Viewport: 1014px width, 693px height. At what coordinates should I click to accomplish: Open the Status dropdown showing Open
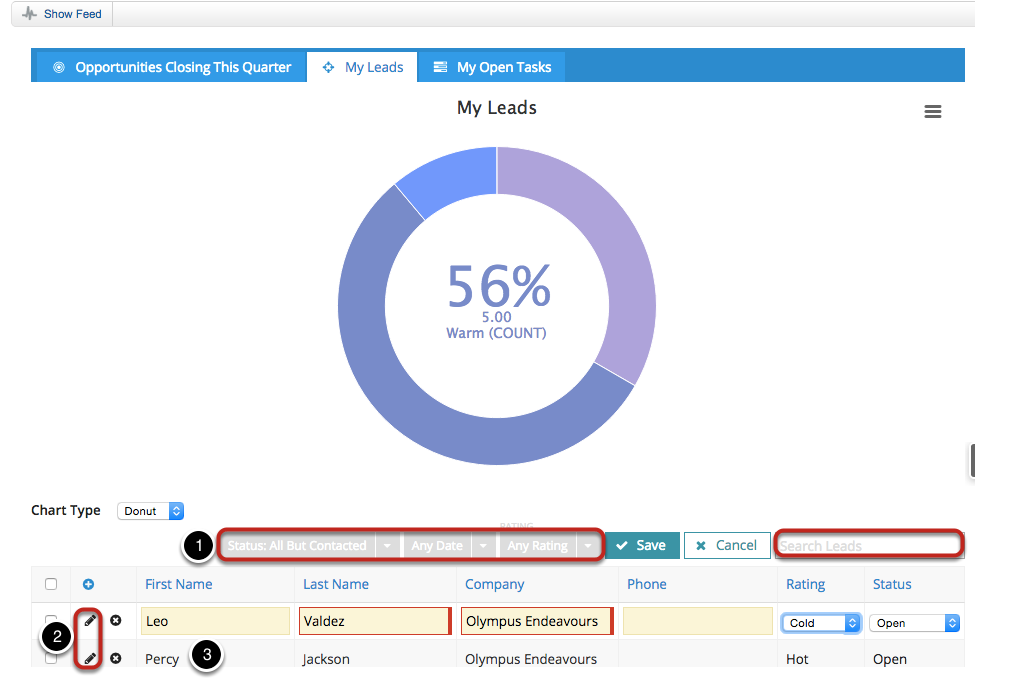pos(914,623)
